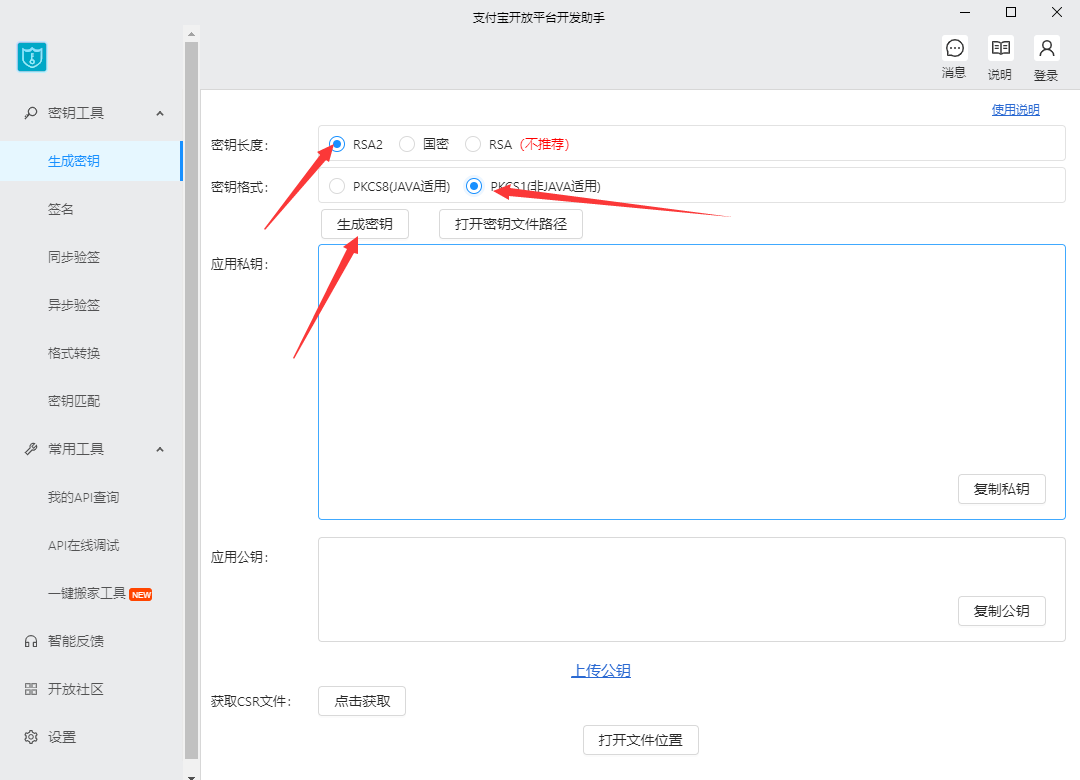Click the 智能反馈 headset icon
The width and height of the screenshot is (1080, 780).
[31, 642]
